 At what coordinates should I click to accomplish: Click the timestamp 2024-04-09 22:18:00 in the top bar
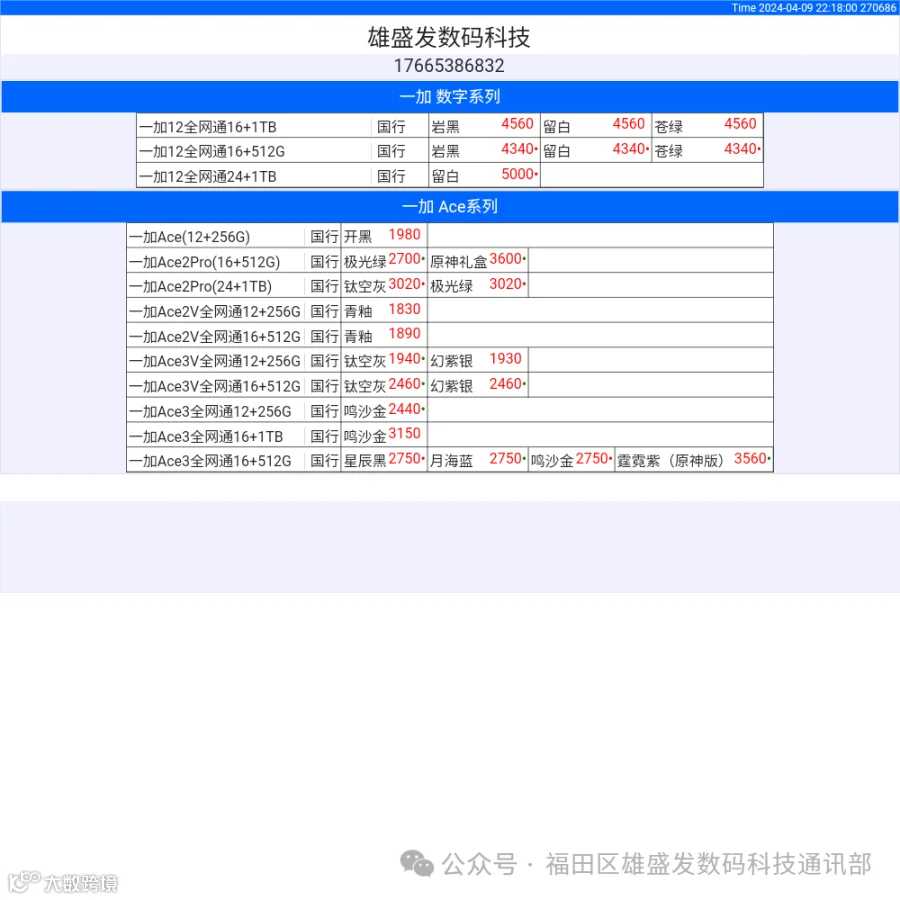pyautogui.click(x=807, y=7)
